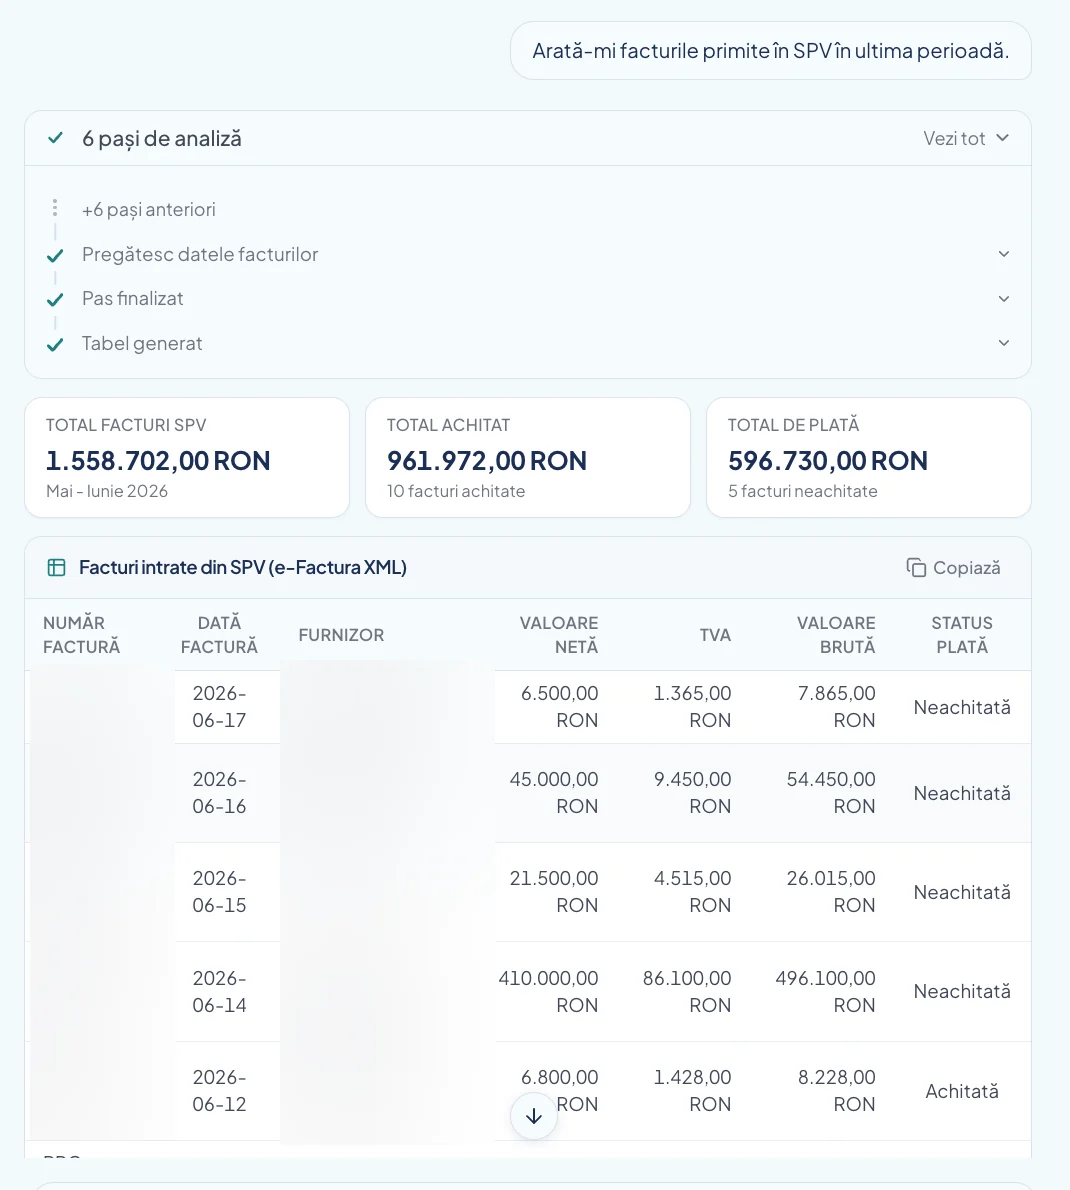Click the FURNIZOR column header
Image resolution: width=1070 pixels, height=1190 pixels.
pos(341,634)
